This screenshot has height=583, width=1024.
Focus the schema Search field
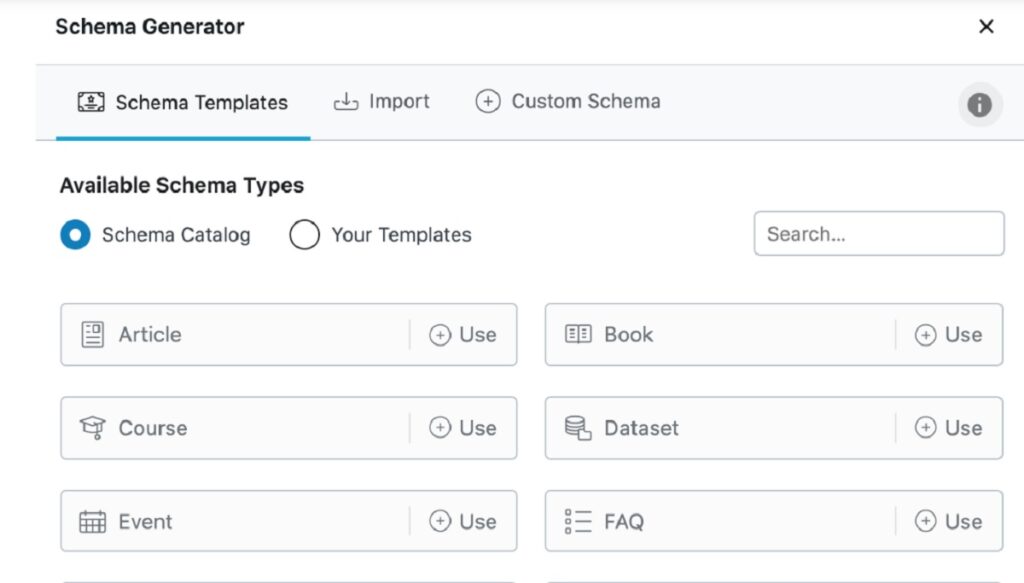[879, 234]
